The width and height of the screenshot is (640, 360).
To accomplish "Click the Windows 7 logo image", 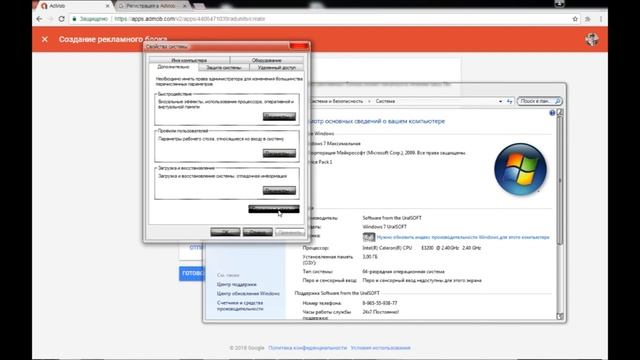I will click(520, 169).
